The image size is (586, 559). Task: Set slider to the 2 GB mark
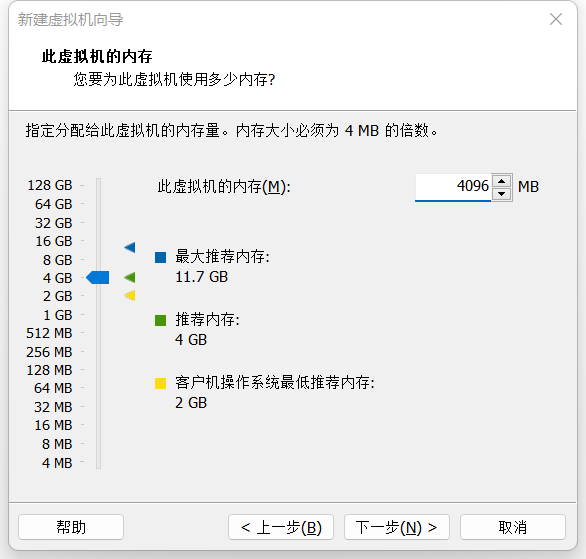pos(98,296)
